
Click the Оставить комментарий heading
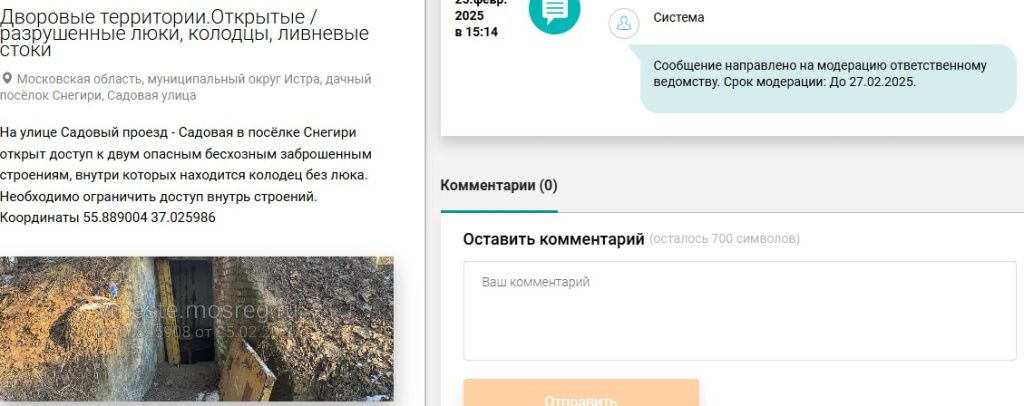[x=553, y=239]
